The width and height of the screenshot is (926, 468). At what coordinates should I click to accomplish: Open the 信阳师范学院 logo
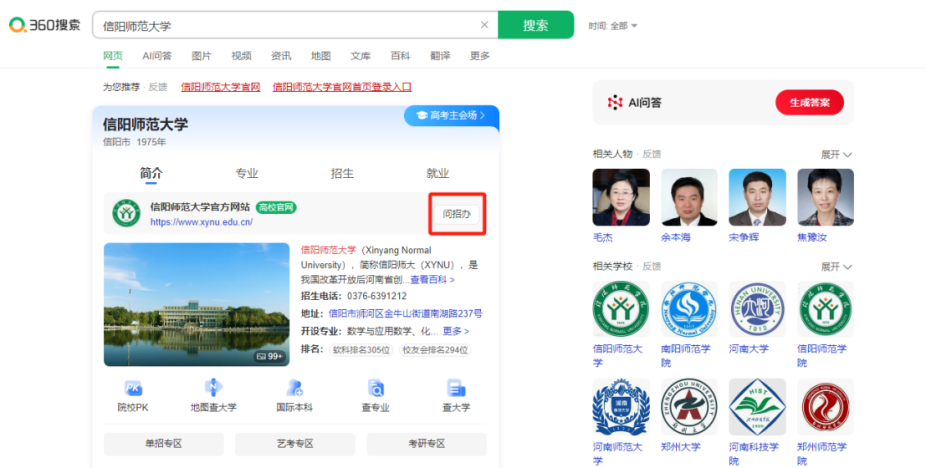[x=826, y=309]
